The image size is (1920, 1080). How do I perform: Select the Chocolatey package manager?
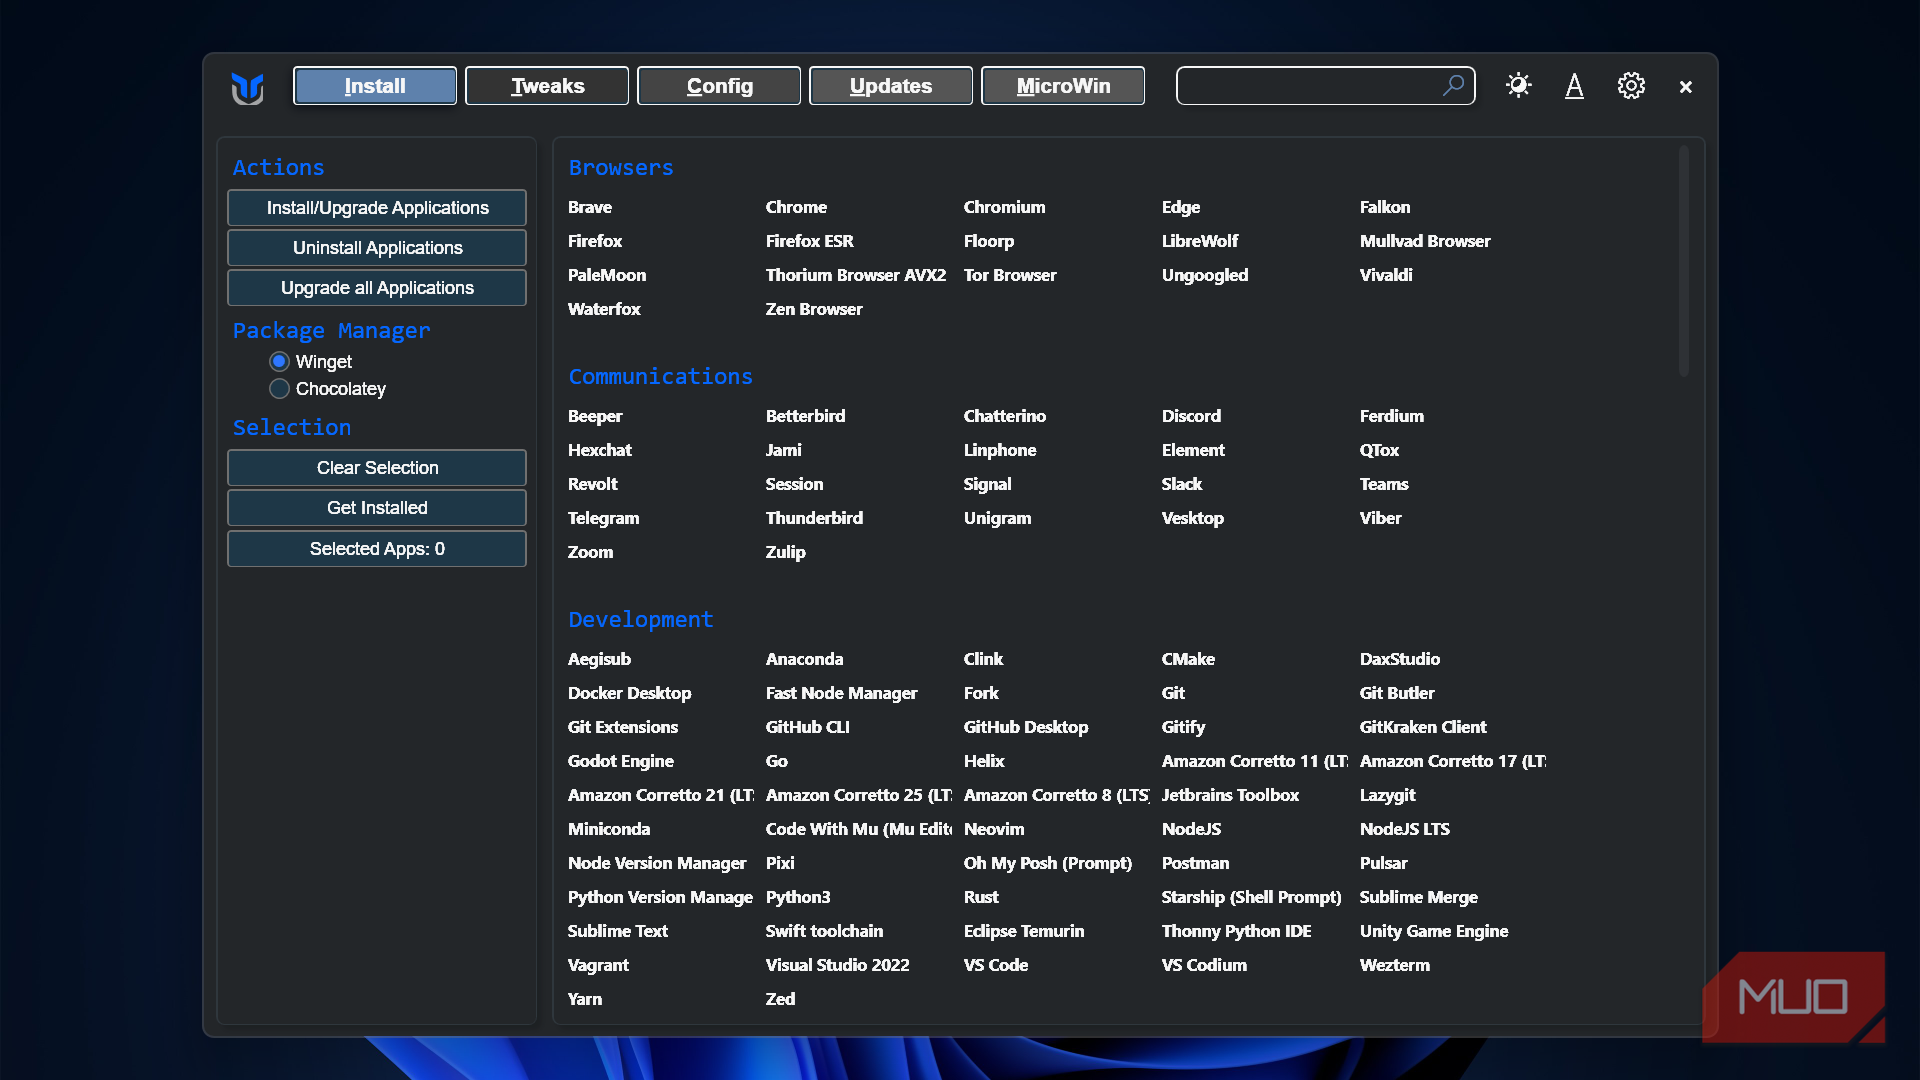coord(280,388)
